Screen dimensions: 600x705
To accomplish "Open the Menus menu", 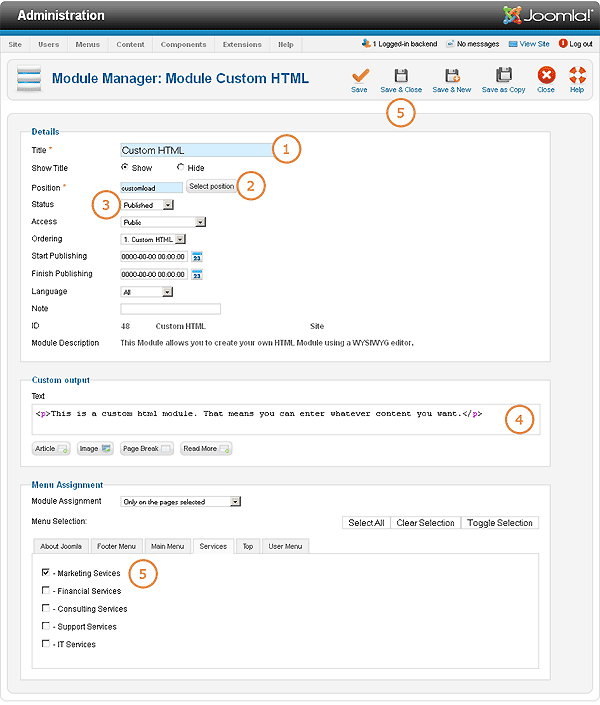I will (88, 45).
